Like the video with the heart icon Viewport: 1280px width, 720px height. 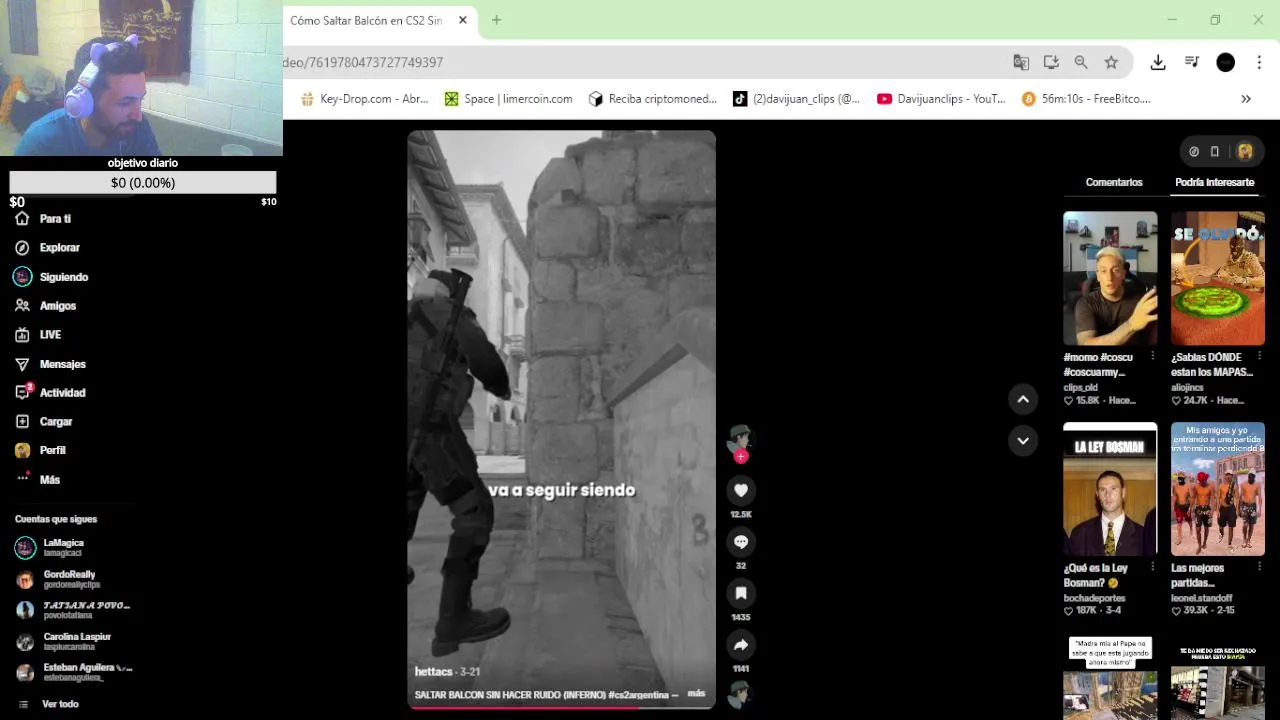pyautogui.click(x=741, y=490)
